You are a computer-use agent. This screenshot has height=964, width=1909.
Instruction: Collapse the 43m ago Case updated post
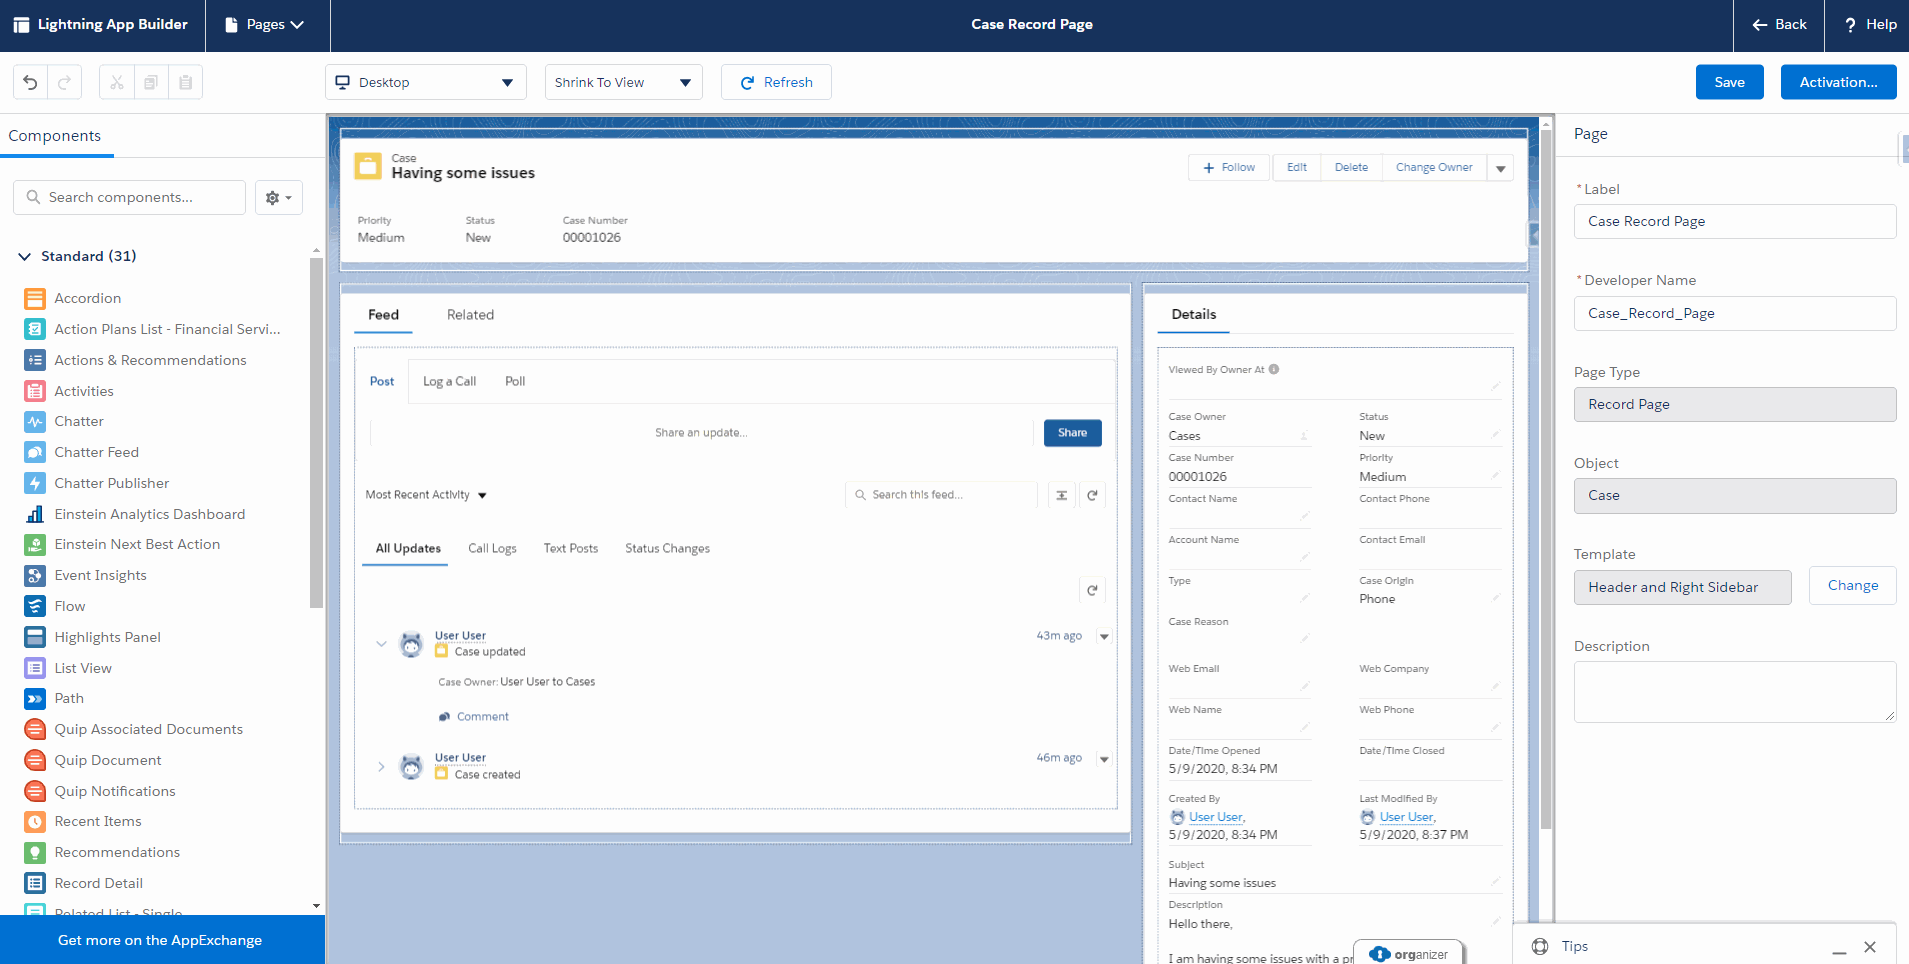click(381, 644)
